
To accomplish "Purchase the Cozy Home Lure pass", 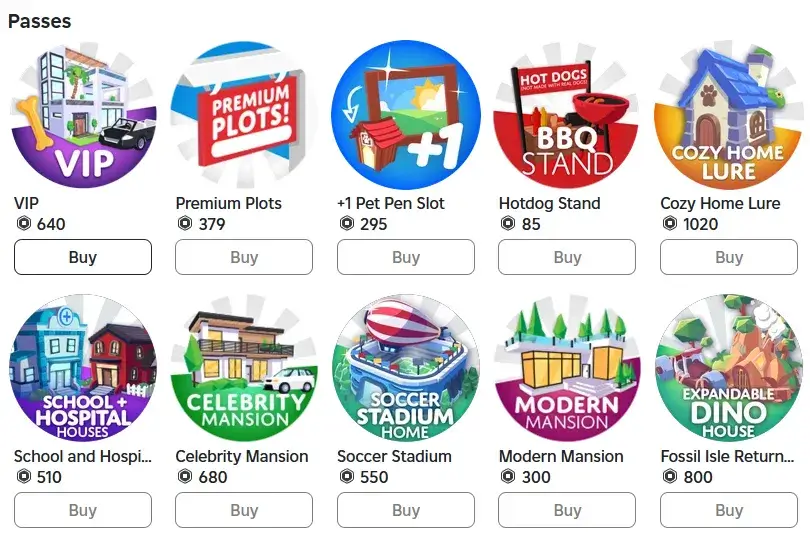I will click(x=729, y=257).
